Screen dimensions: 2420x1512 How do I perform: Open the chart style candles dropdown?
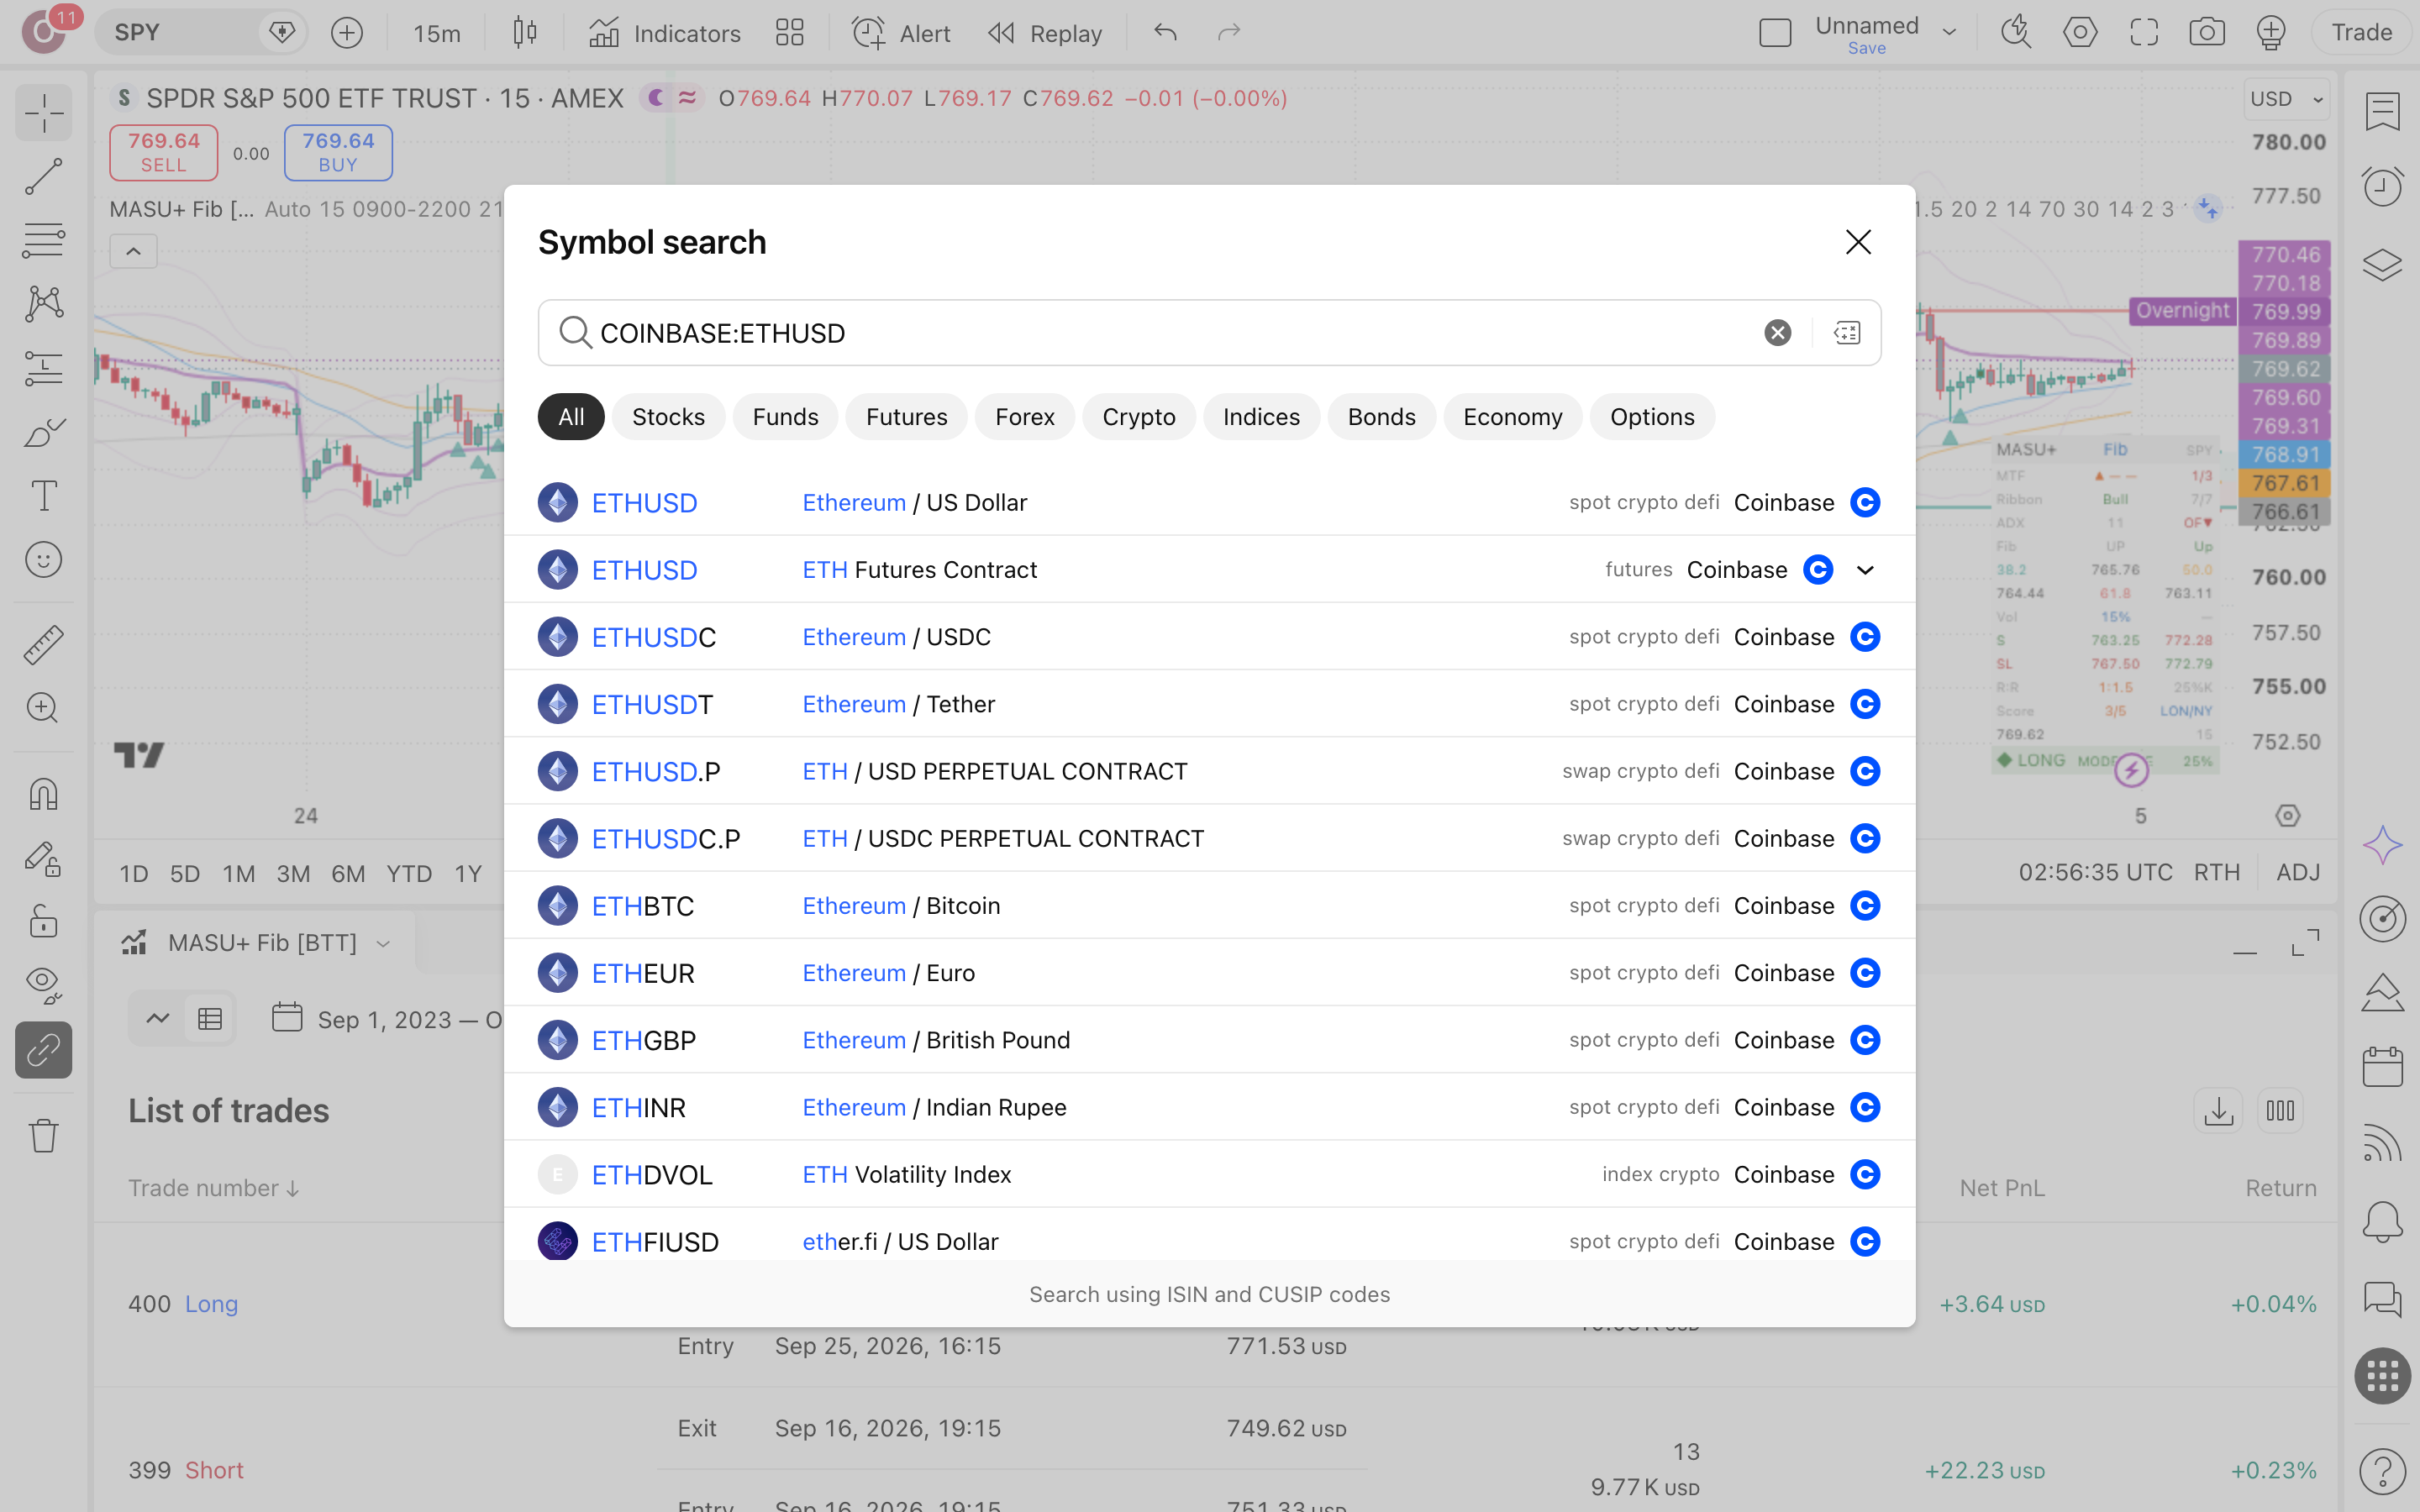(x=525, y=33)
